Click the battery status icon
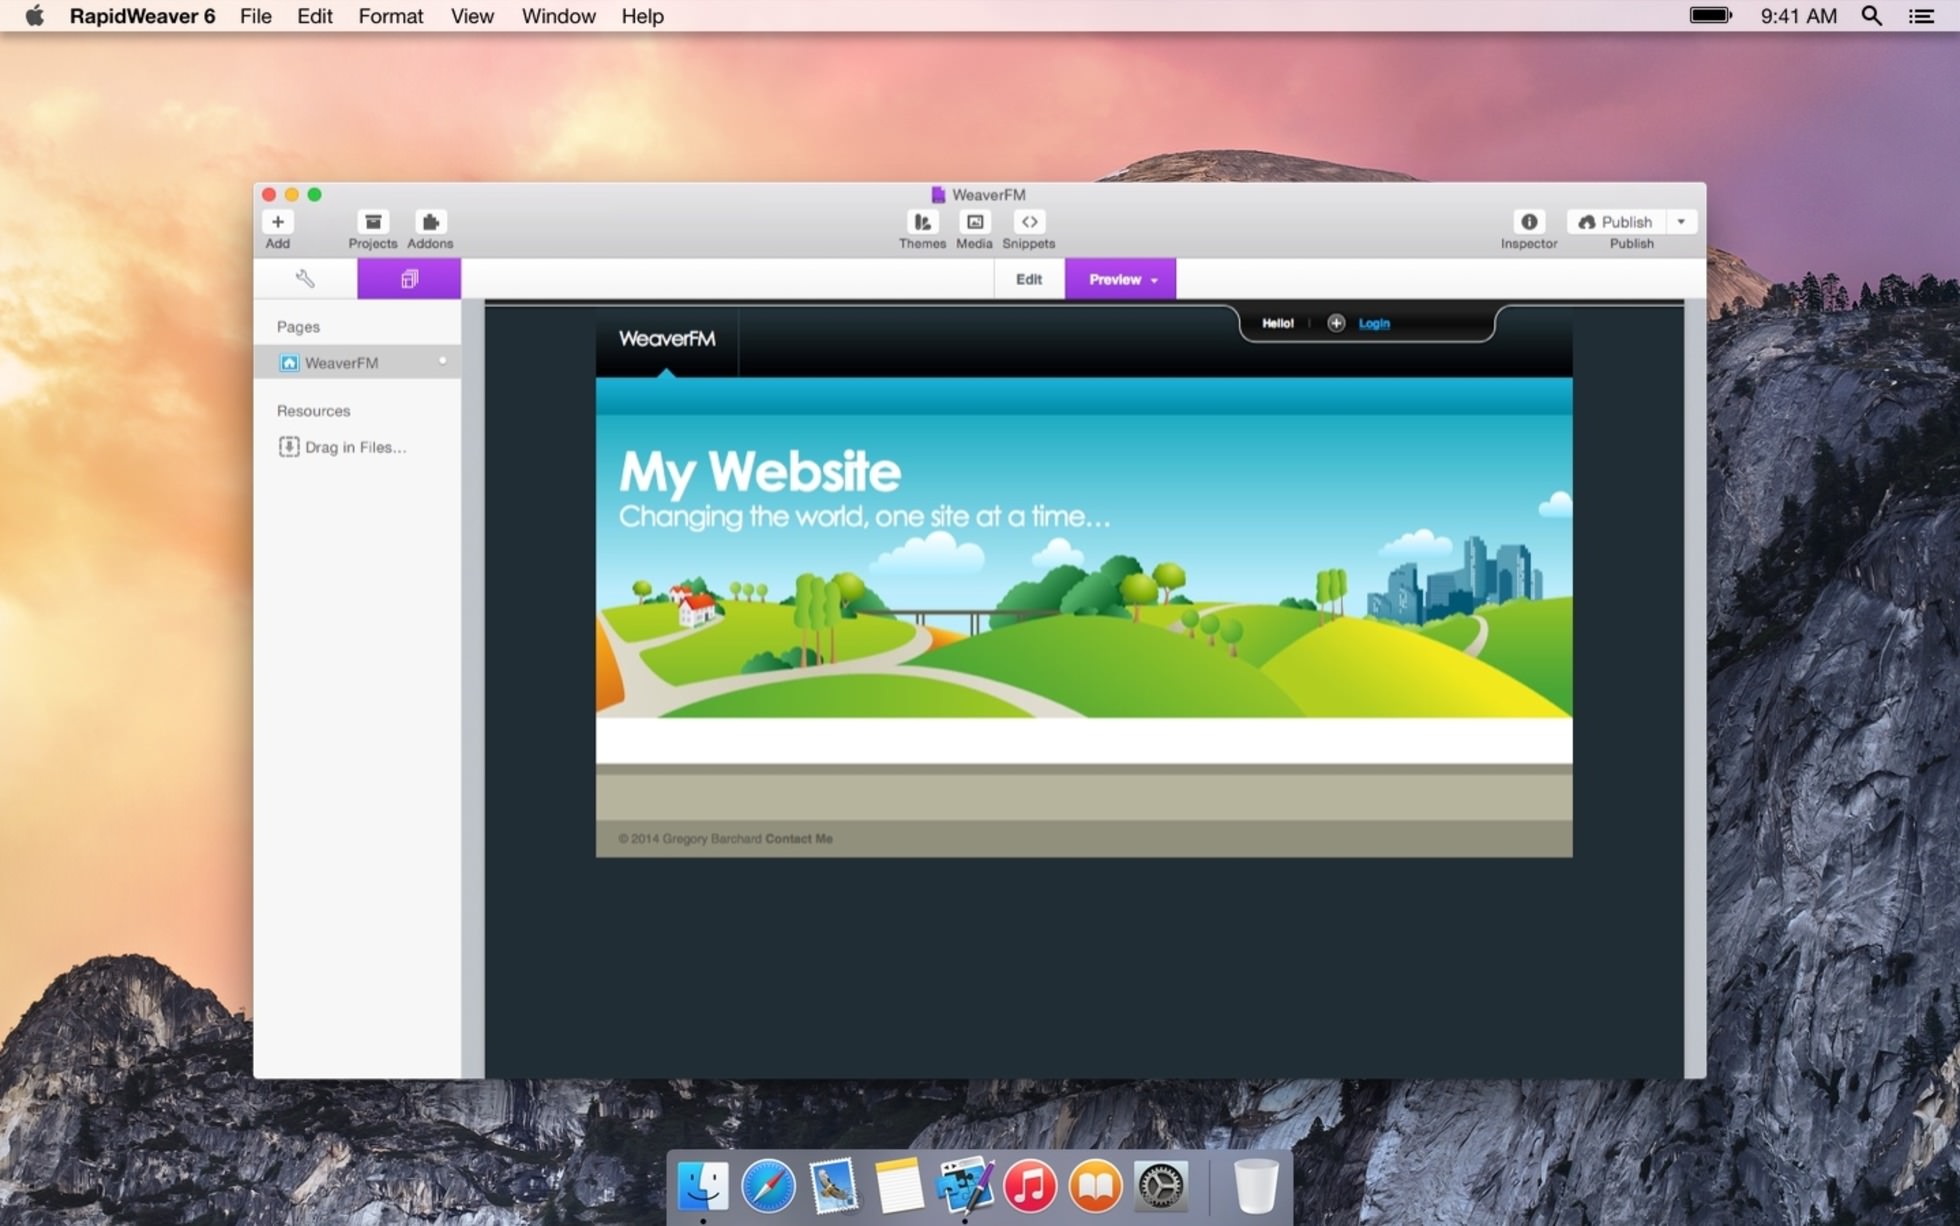This screenshot has height=1226, width=1960. pos(1710,15)
